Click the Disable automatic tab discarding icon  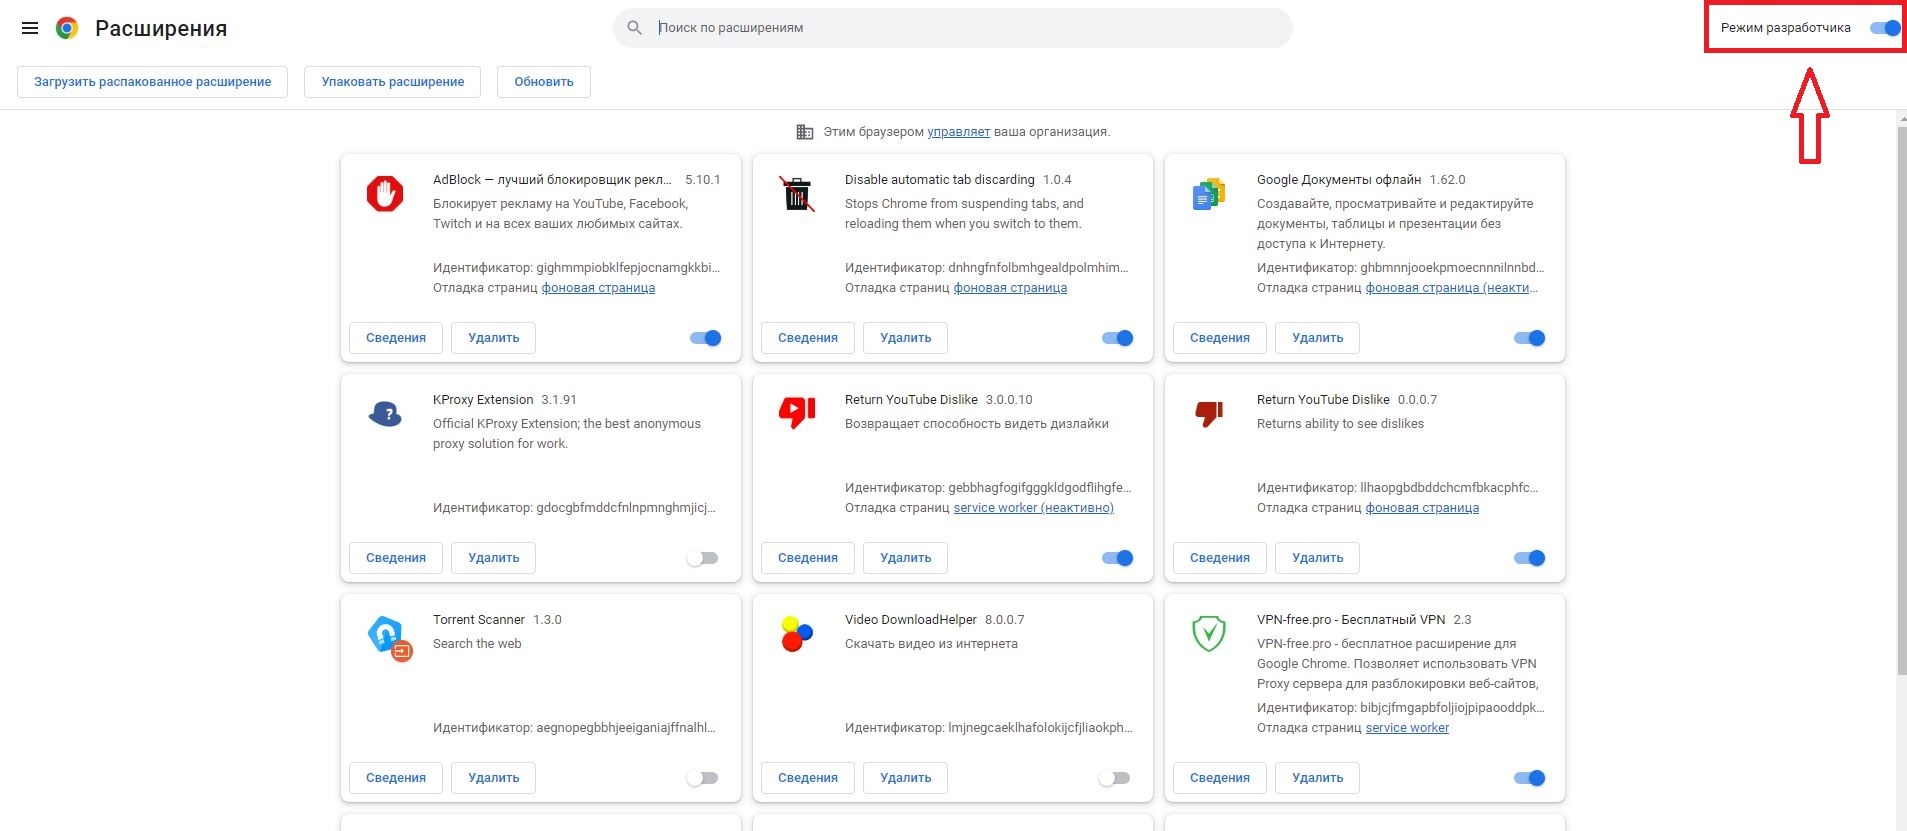797,193
